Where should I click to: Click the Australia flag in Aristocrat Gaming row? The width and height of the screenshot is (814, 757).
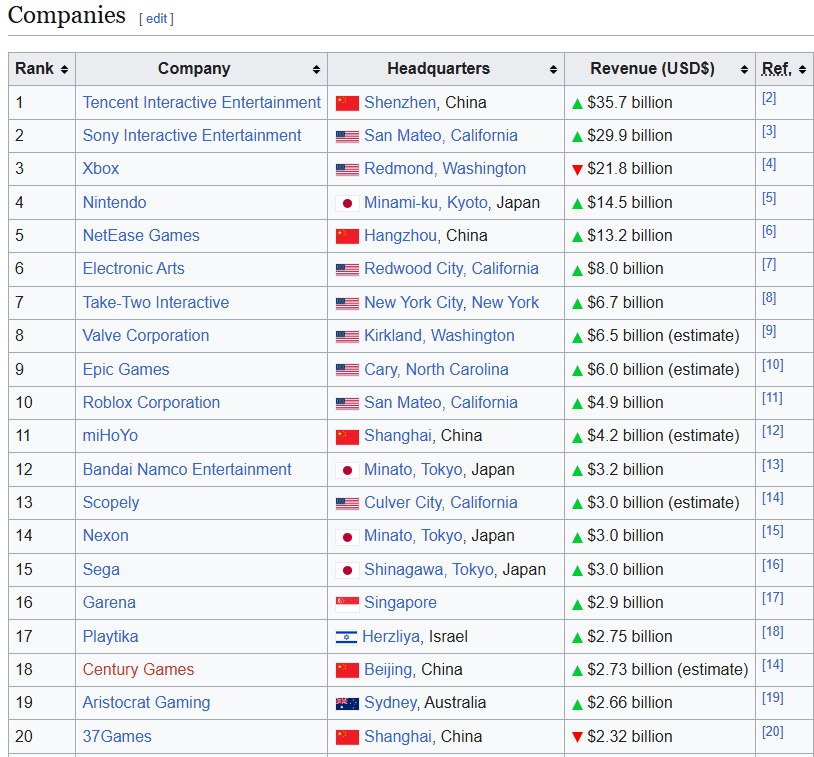347,704
